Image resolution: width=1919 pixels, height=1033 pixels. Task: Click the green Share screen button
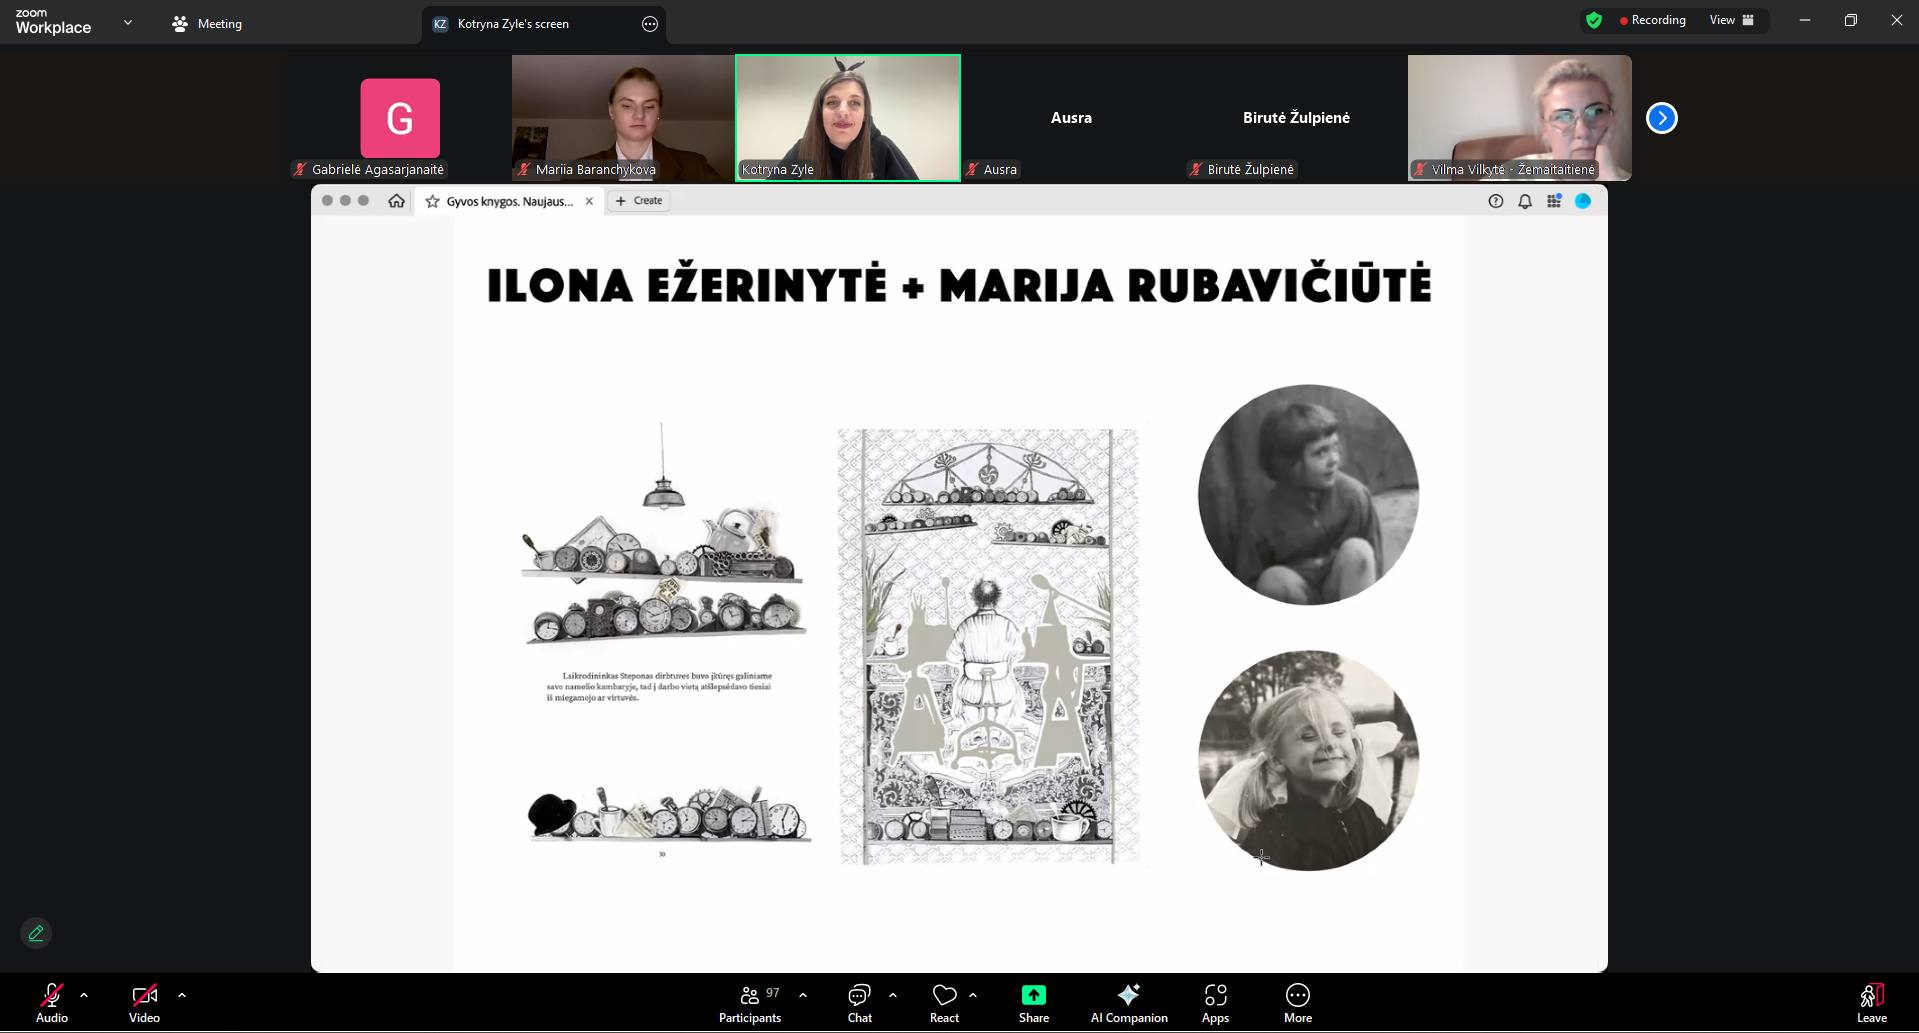click(1033, 1002)
